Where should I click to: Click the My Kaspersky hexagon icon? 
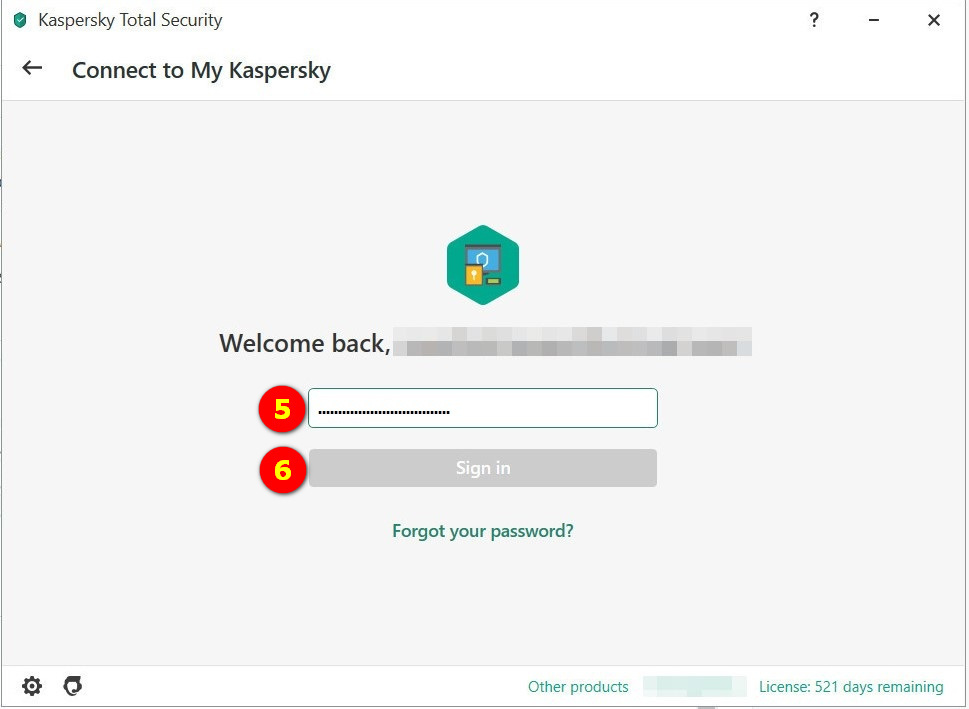point(483,265)
